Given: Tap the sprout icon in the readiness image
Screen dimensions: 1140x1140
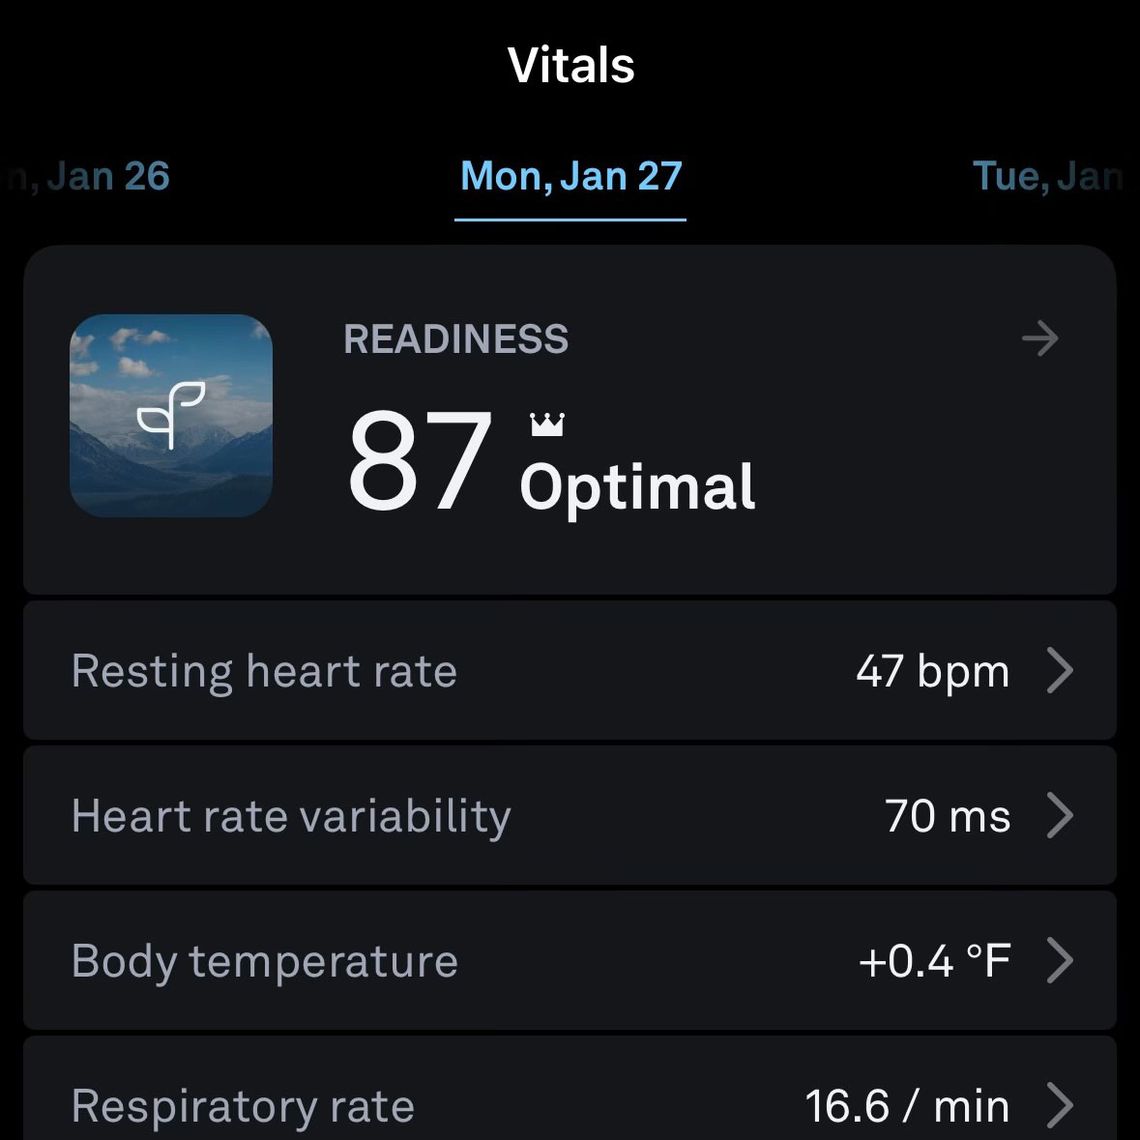Looking at the screenshot, I should 171,414.
